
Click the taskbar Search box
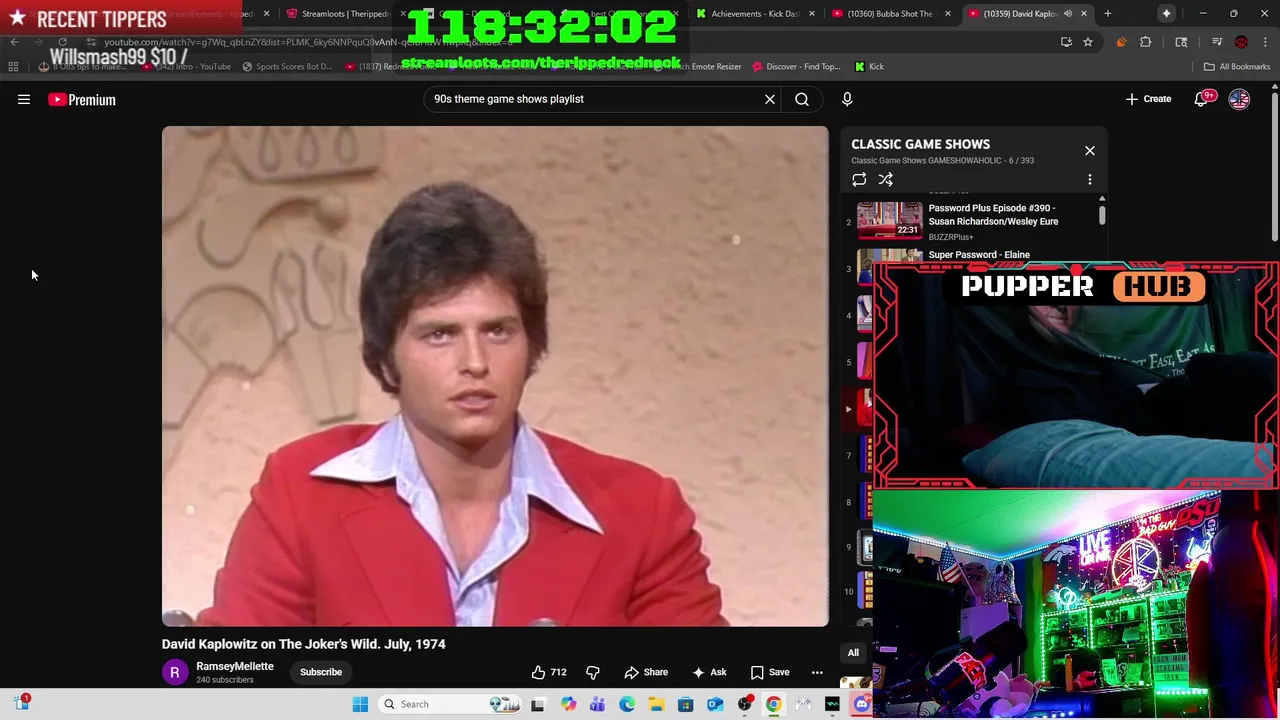click(450, 704)
